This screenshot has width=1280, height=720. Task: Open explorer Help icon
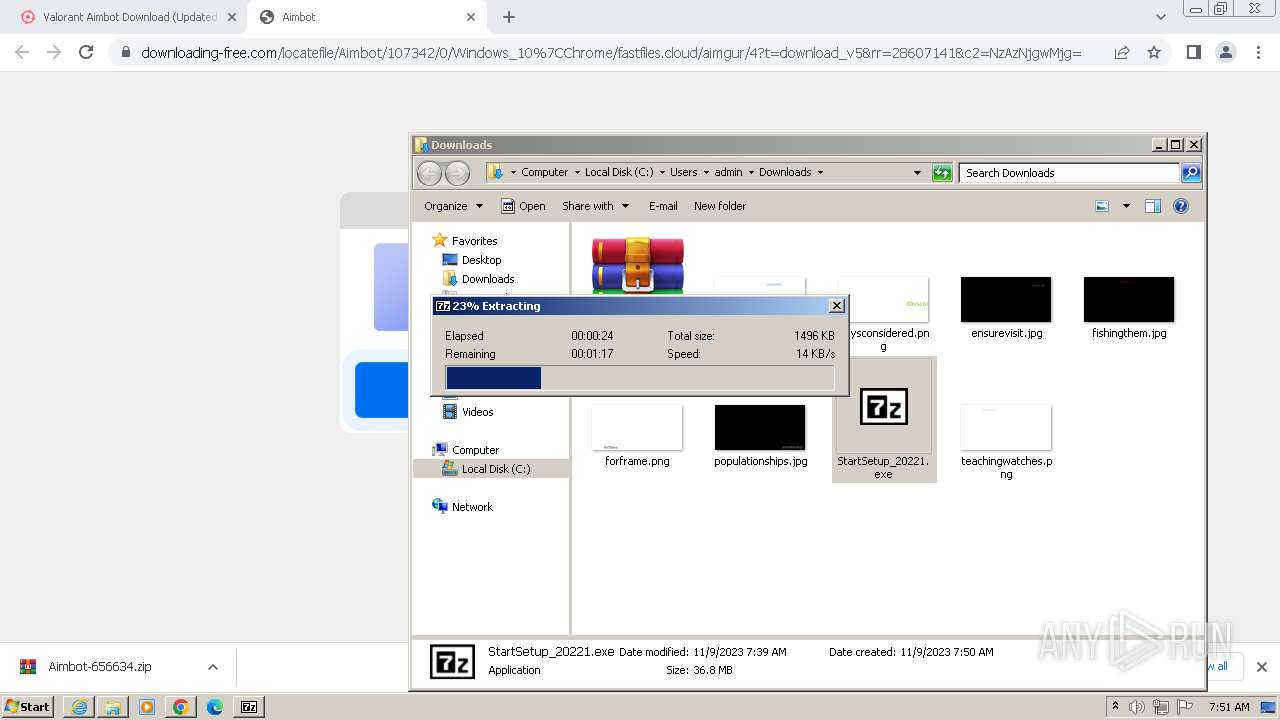pos(1181,206)
